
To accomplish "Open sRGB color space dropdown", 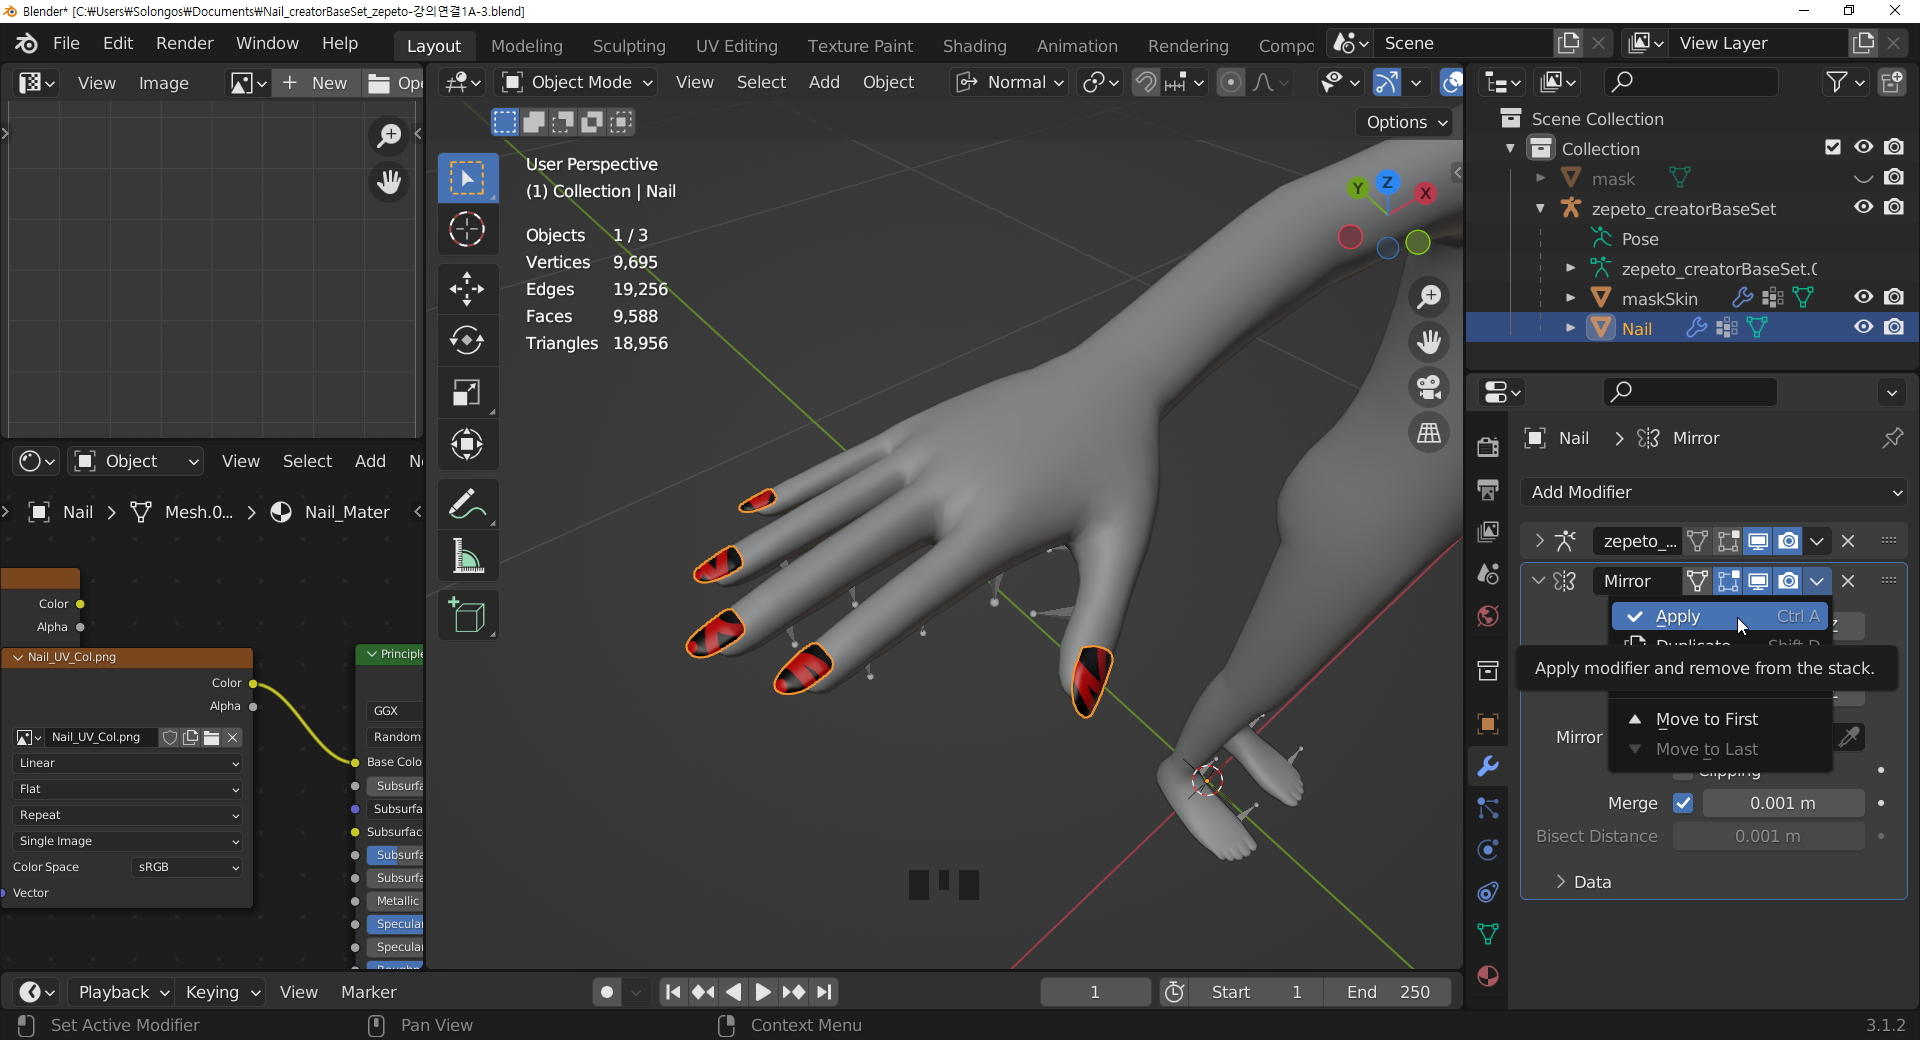I will point(187,867).
